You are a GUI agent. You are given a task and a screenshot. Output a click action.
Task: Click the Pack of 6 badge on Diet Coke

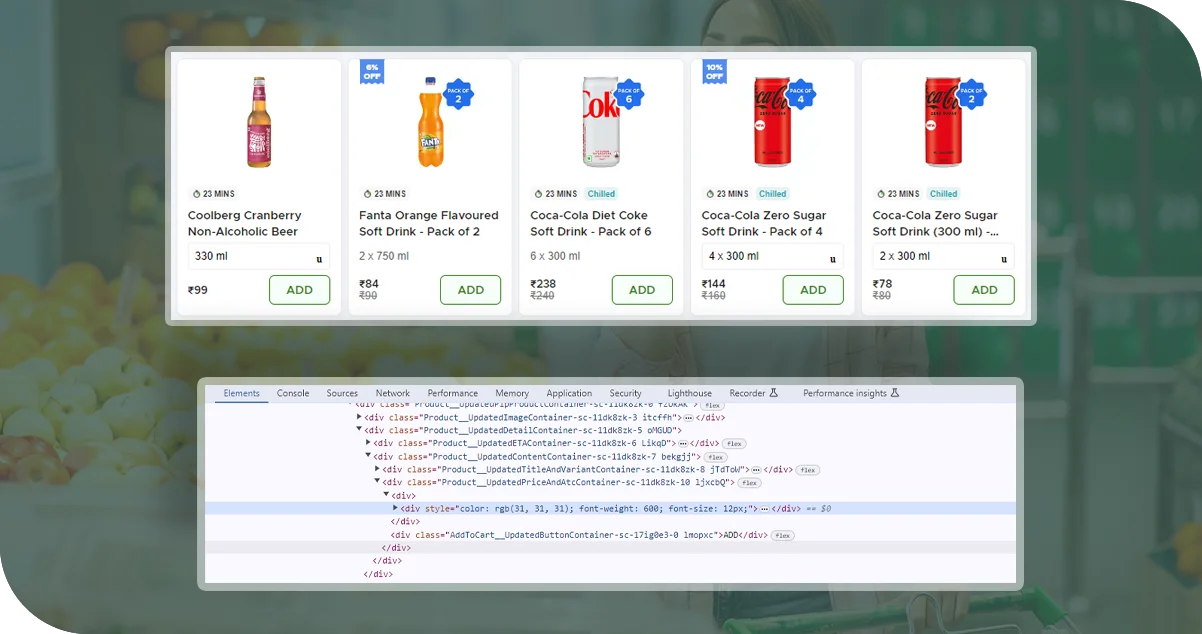629,94
